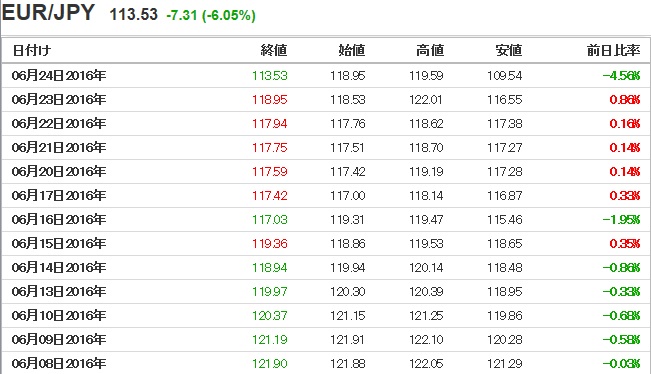The width and height of the screenshot is (651, 374).
Task: Click high price 119.19
Action: (x=426, y=171)
